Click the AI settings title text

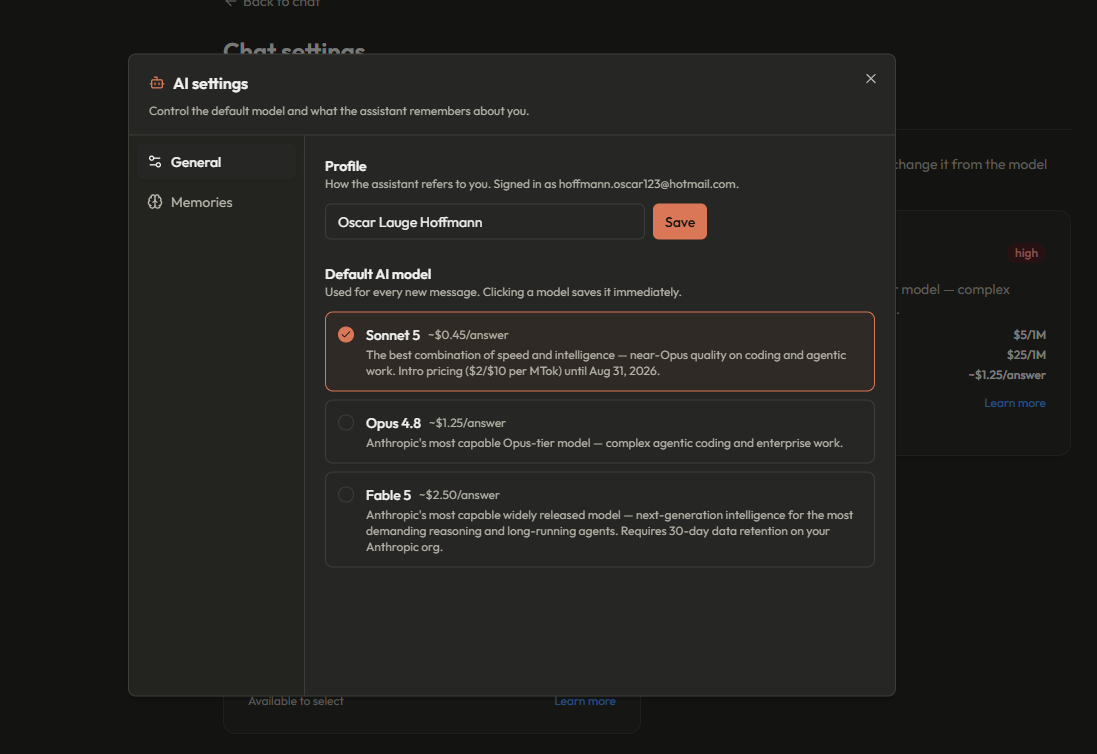click(x=211, y=84)
